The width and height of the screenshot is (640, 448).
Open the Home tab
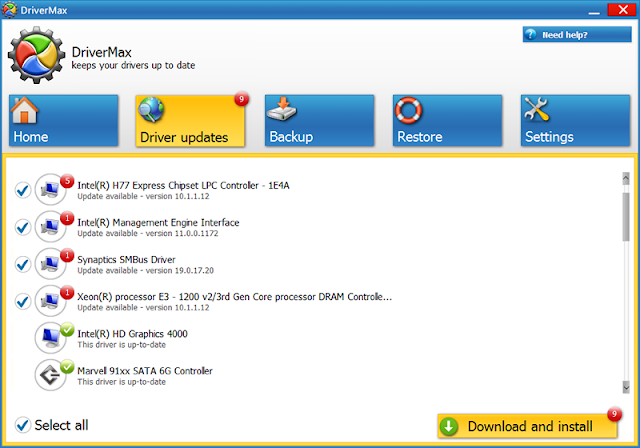tap(64, 120)
